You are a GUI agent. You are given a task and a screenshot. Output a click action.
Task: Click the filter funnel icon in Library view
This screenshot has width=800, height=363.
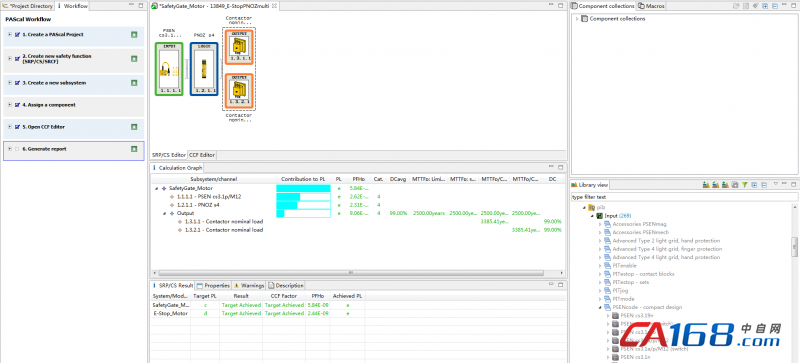(744, 185)
